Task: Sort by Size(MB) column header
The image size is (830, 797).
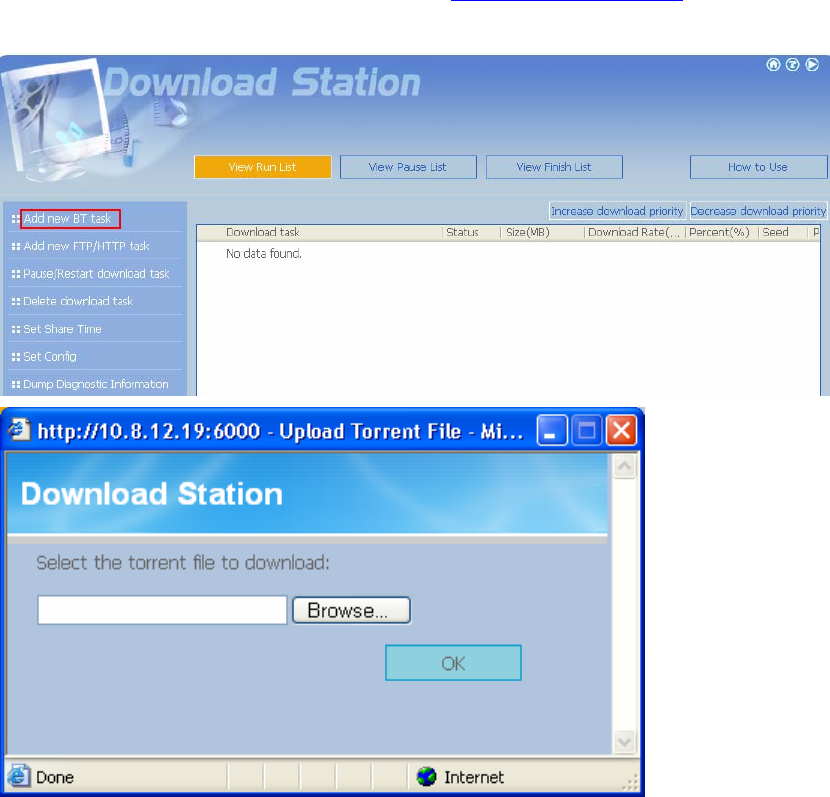Action: coord(528,232)
